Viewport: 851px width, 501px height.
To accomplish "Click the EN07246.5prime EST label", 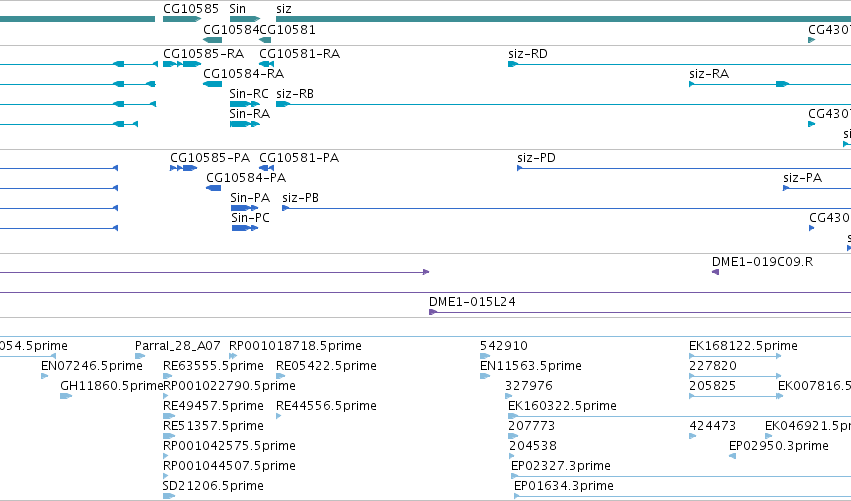I will click(92, 366).
